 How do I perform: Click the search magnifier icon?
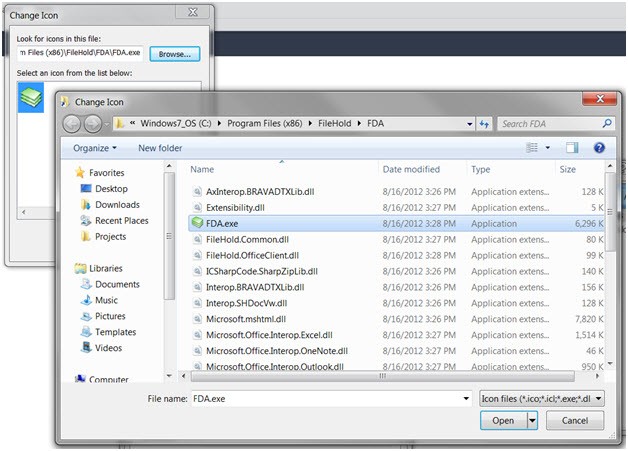click(x=607, y=124)
